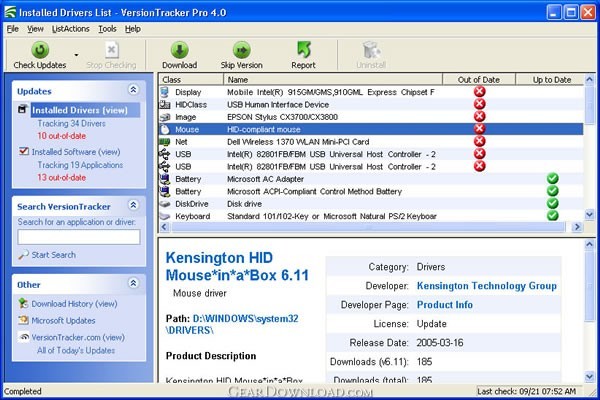Open the Check Updates dropdown arrow
600x400 pixels.
[x=76, y=55]
